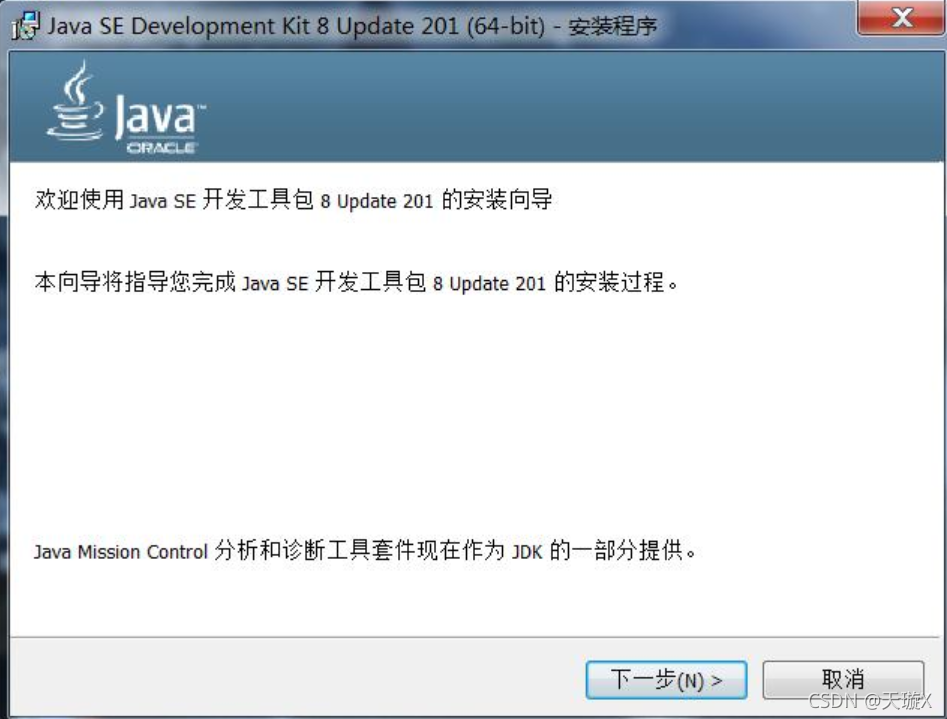Viewport: 947px width, 719px height.
Task: Click the 安装程序 text in the title bar
Action: 612,27
